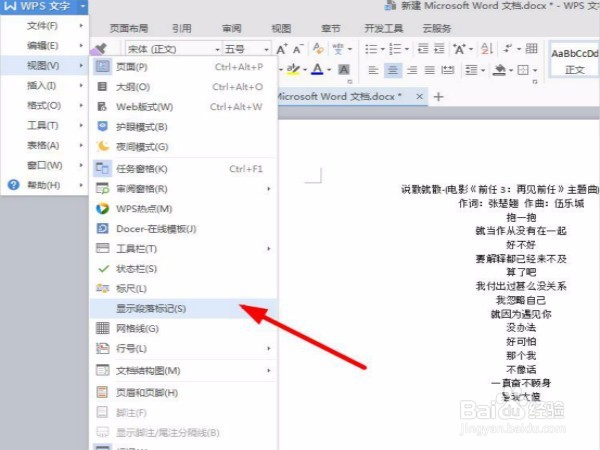Open the WPS 文字 application menu button

(x=44, y=7)
